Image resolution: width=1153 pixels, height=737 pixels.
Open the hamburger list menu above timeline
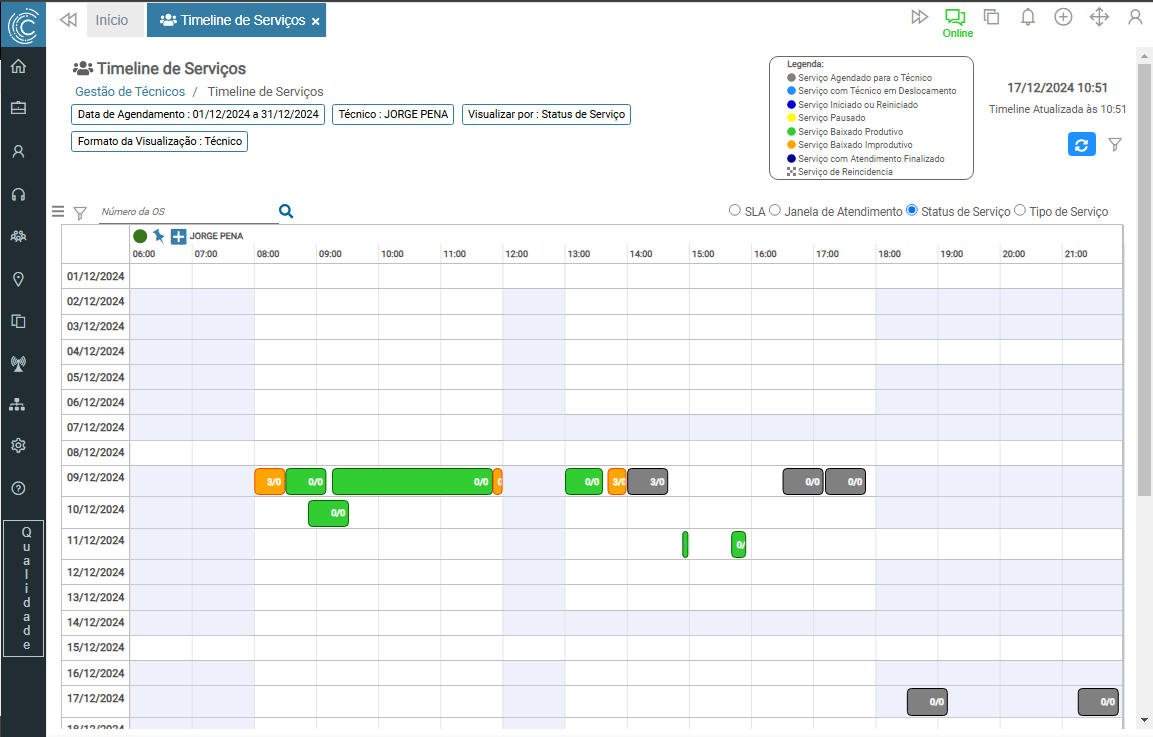click(58, 212)
